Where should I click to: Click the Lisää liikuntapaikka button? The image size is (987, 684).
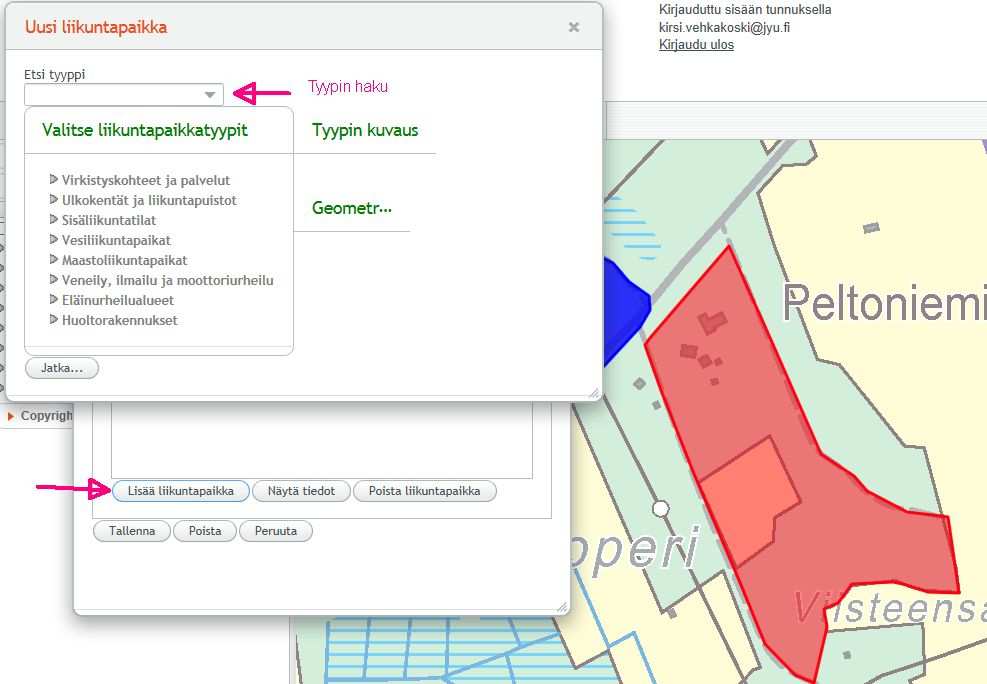click(181, 491)
